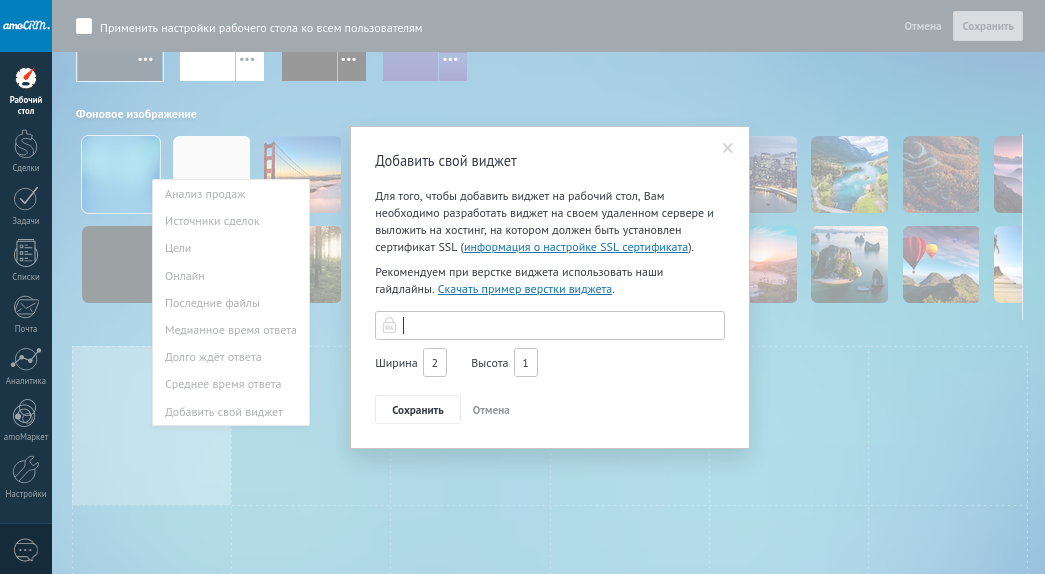Screen dimensions: 1045x574
Task: Choose Источники сделок in widget list
Action: (212, 221)
